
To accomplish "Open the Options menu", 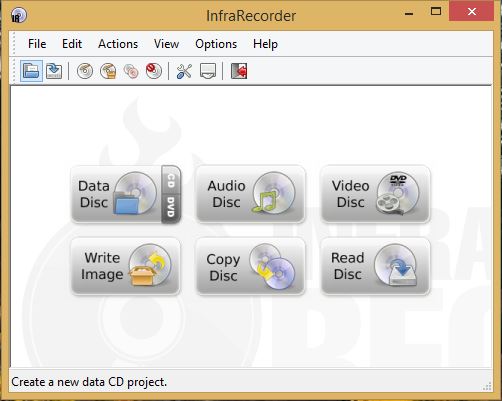I will 216,44.
